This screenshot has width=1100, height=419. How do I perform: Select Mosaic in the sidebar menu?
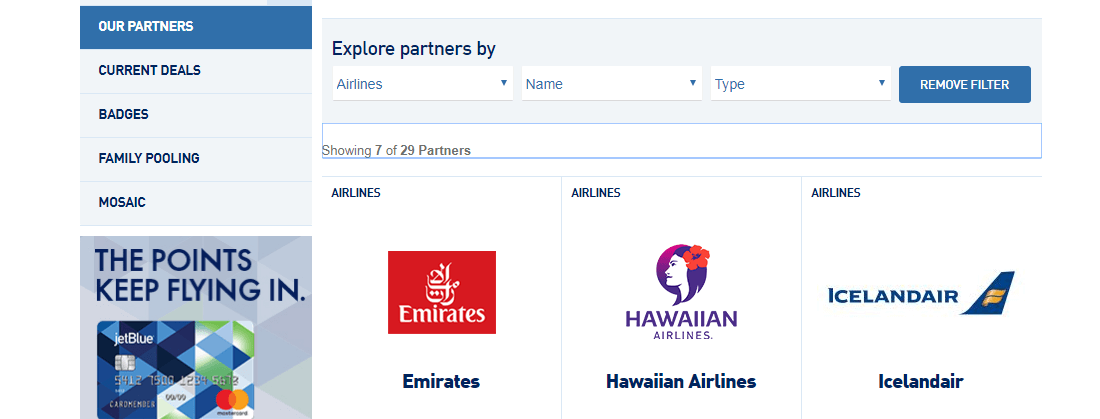click(196, 204)
